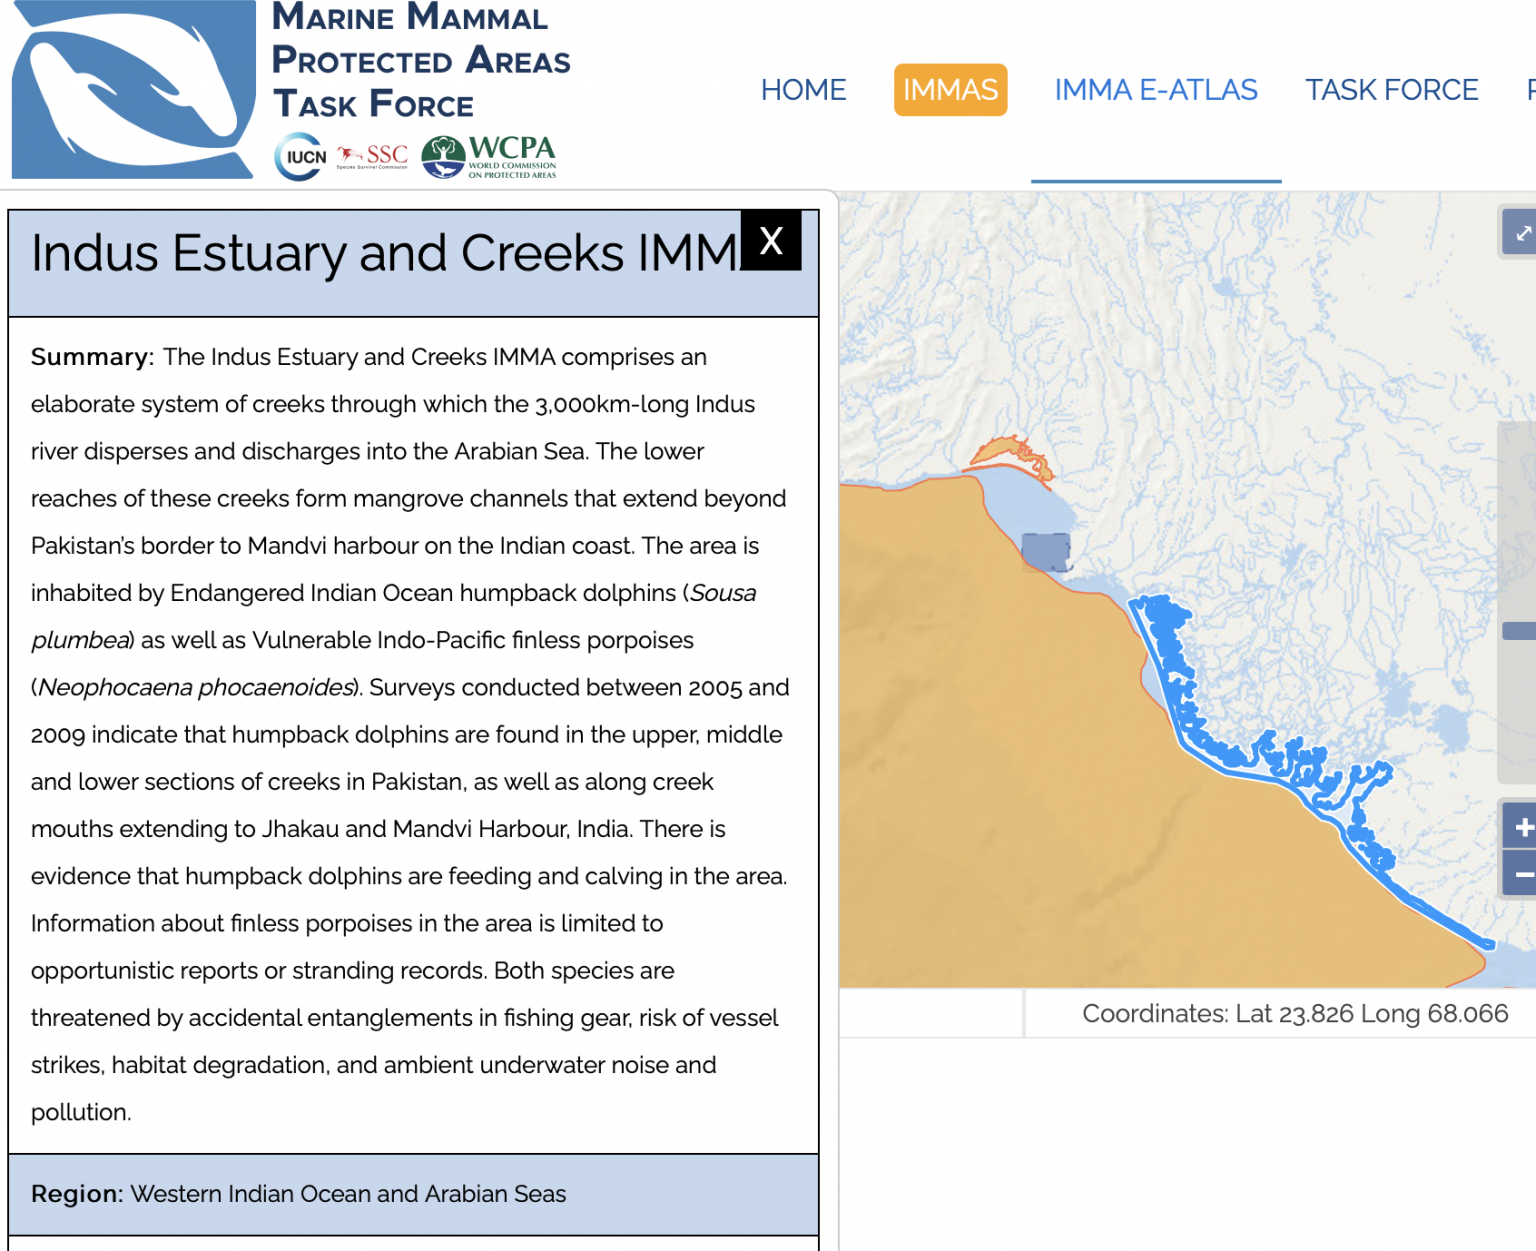Zoom out on the map
This screenshot has width=1536, height=1251.
[x=1522, y=874]
